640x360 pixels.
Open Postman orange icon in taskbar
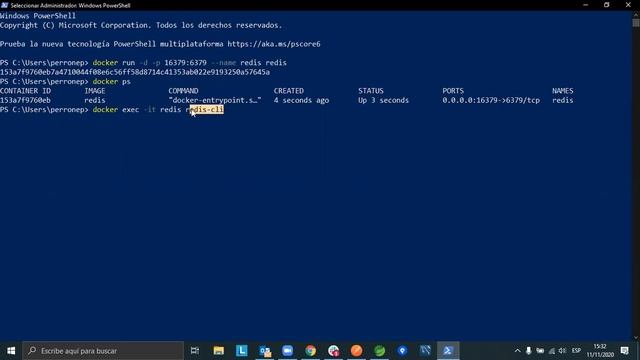click(356, 351)
